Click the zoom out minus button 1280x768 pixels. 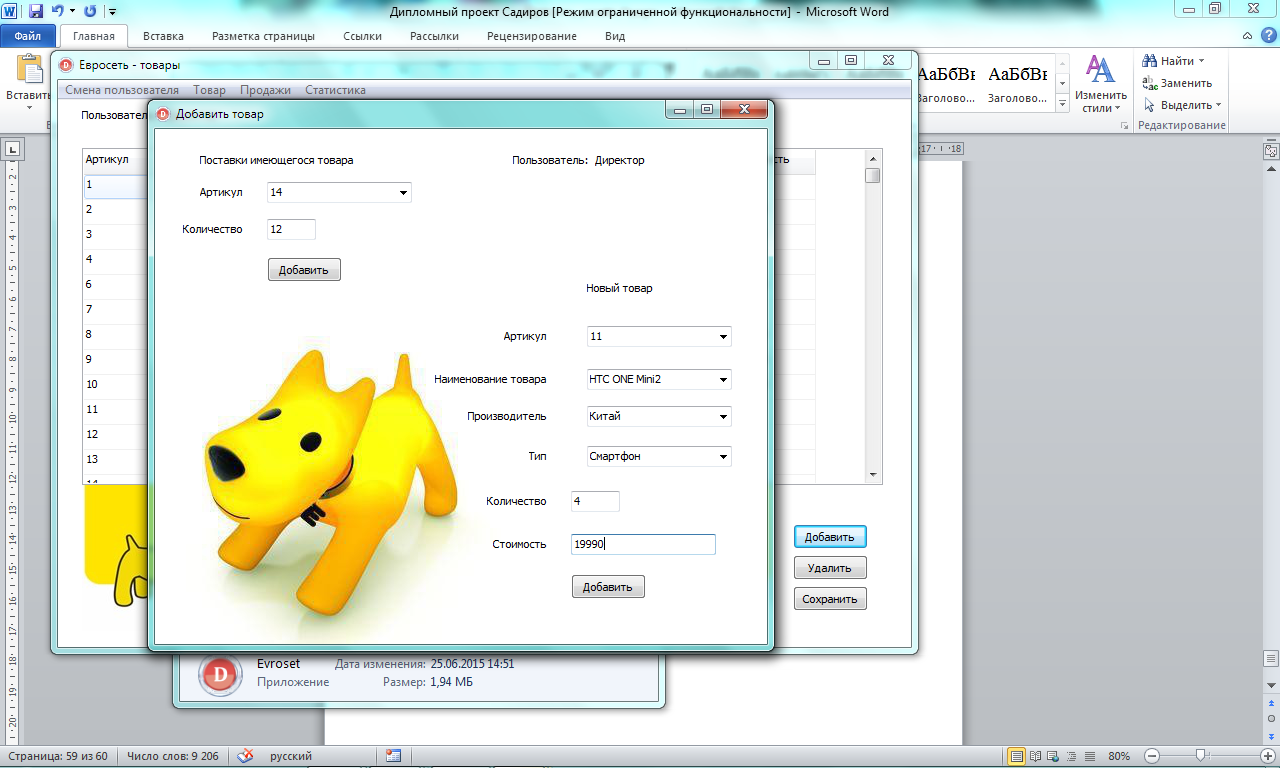pos(1152,756)
